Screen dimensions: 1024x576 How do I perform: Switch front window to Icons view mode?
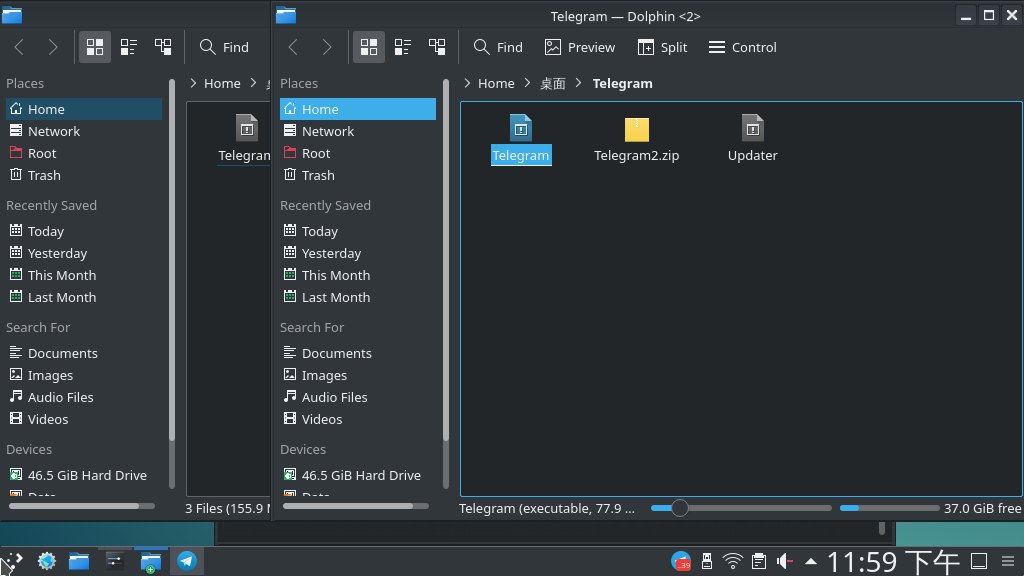click(368, 47)
